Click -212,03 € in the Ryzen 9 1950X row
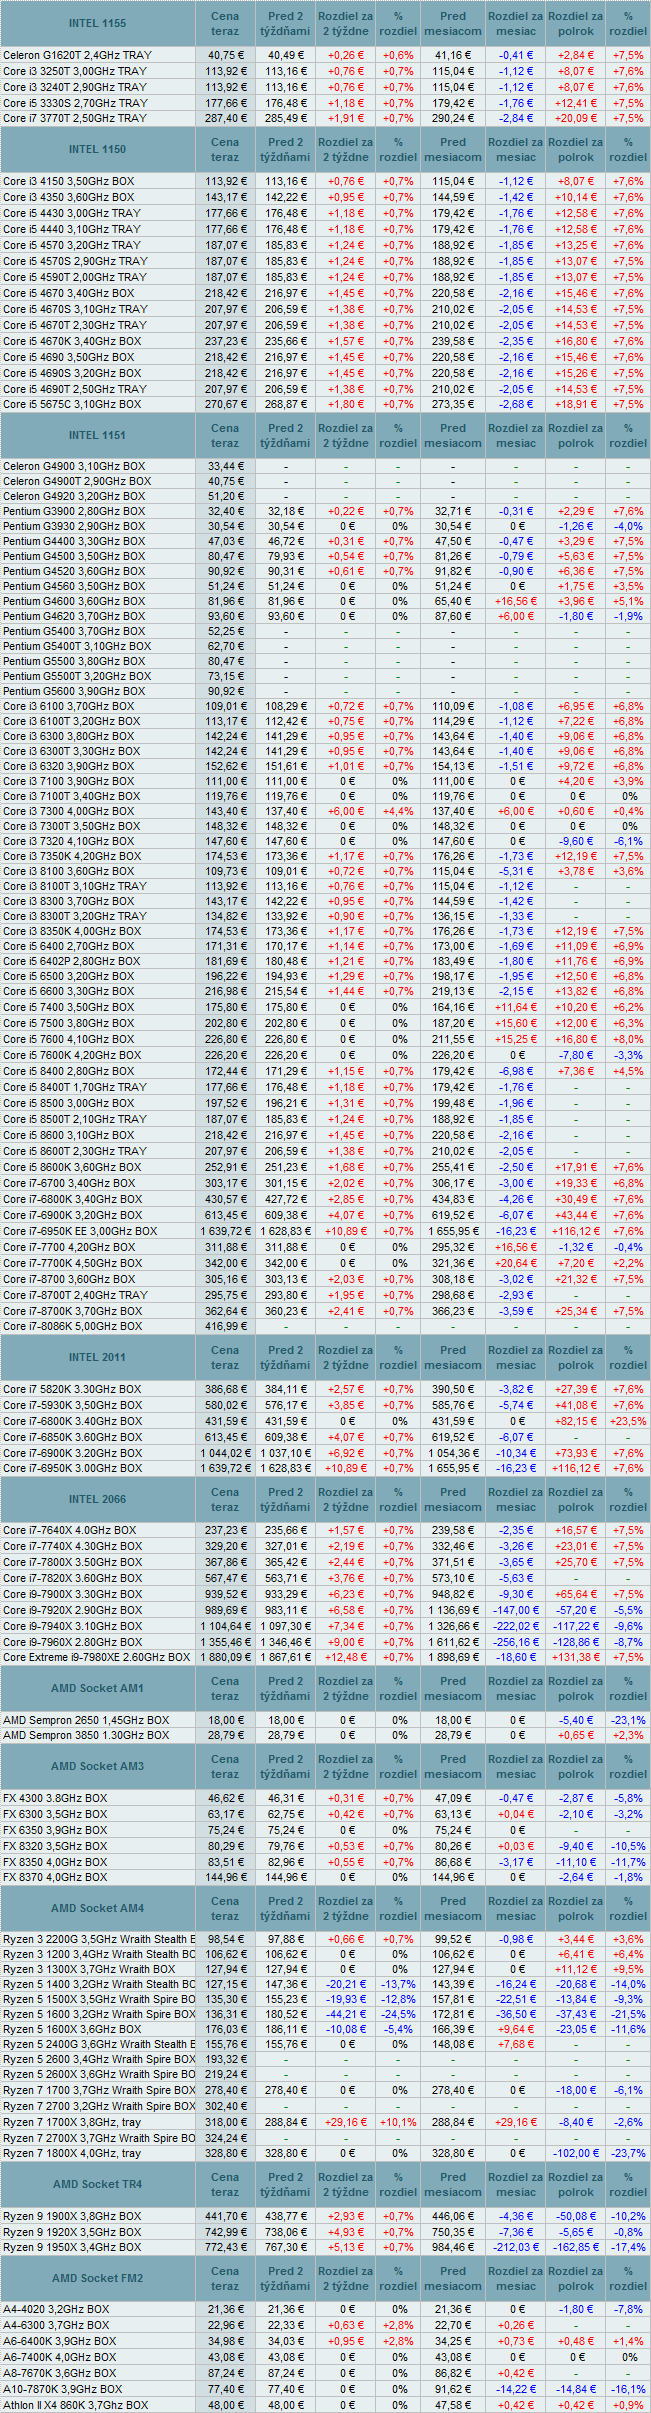 516,2247
